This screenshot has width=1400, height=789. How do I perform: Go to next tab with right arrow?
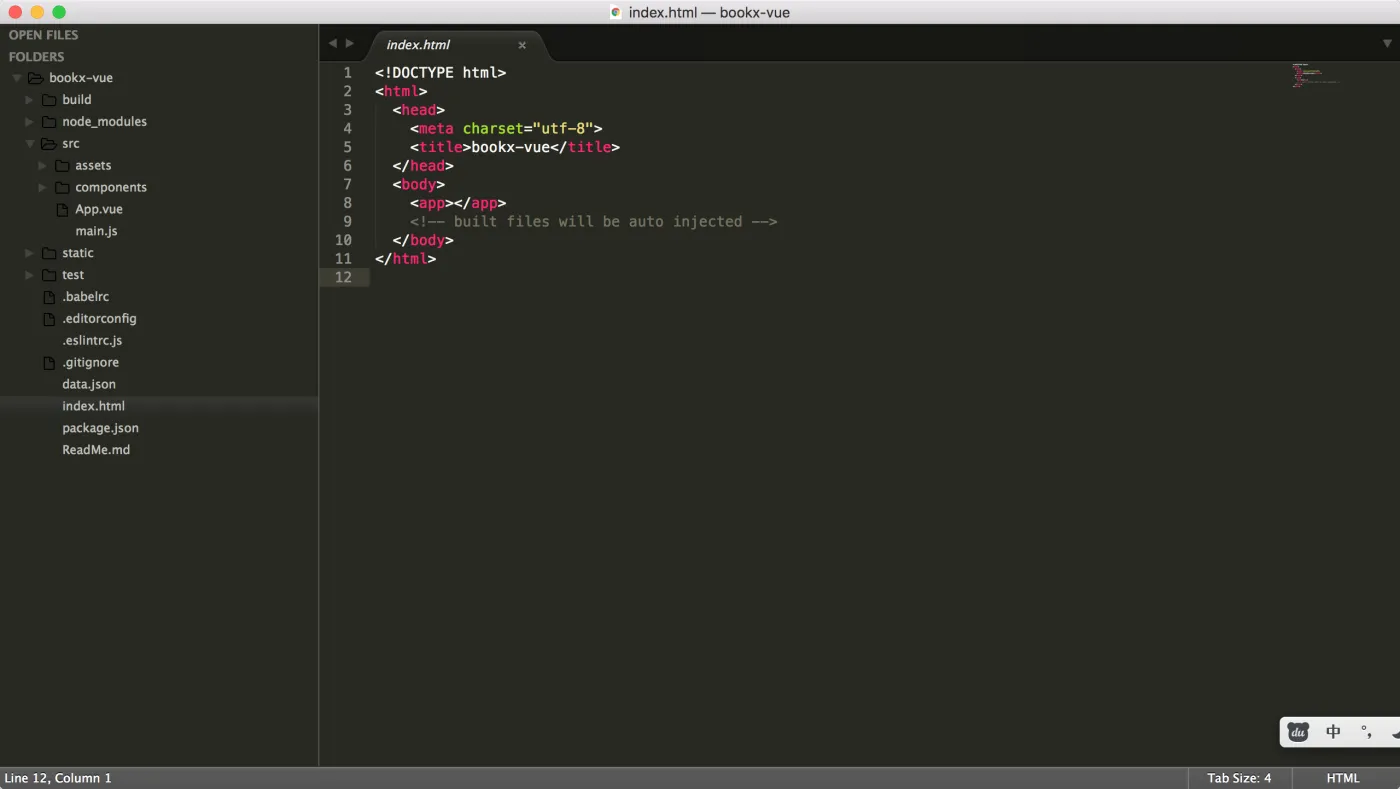click(x=350, y=43)
